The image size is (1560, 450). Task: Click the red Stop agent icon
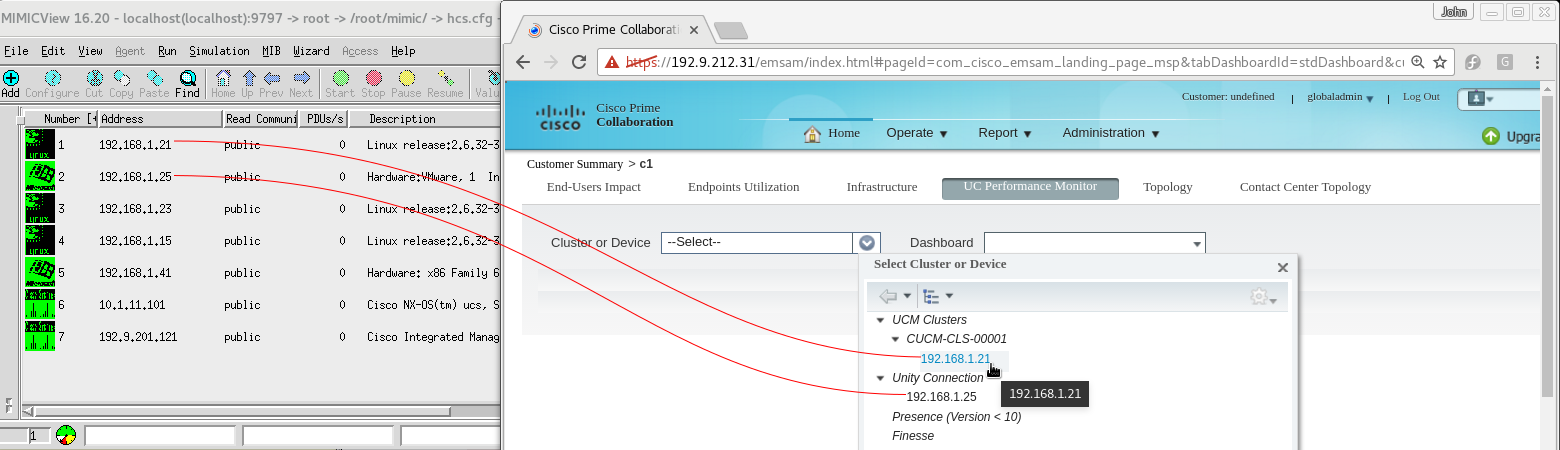coord(373,78)
